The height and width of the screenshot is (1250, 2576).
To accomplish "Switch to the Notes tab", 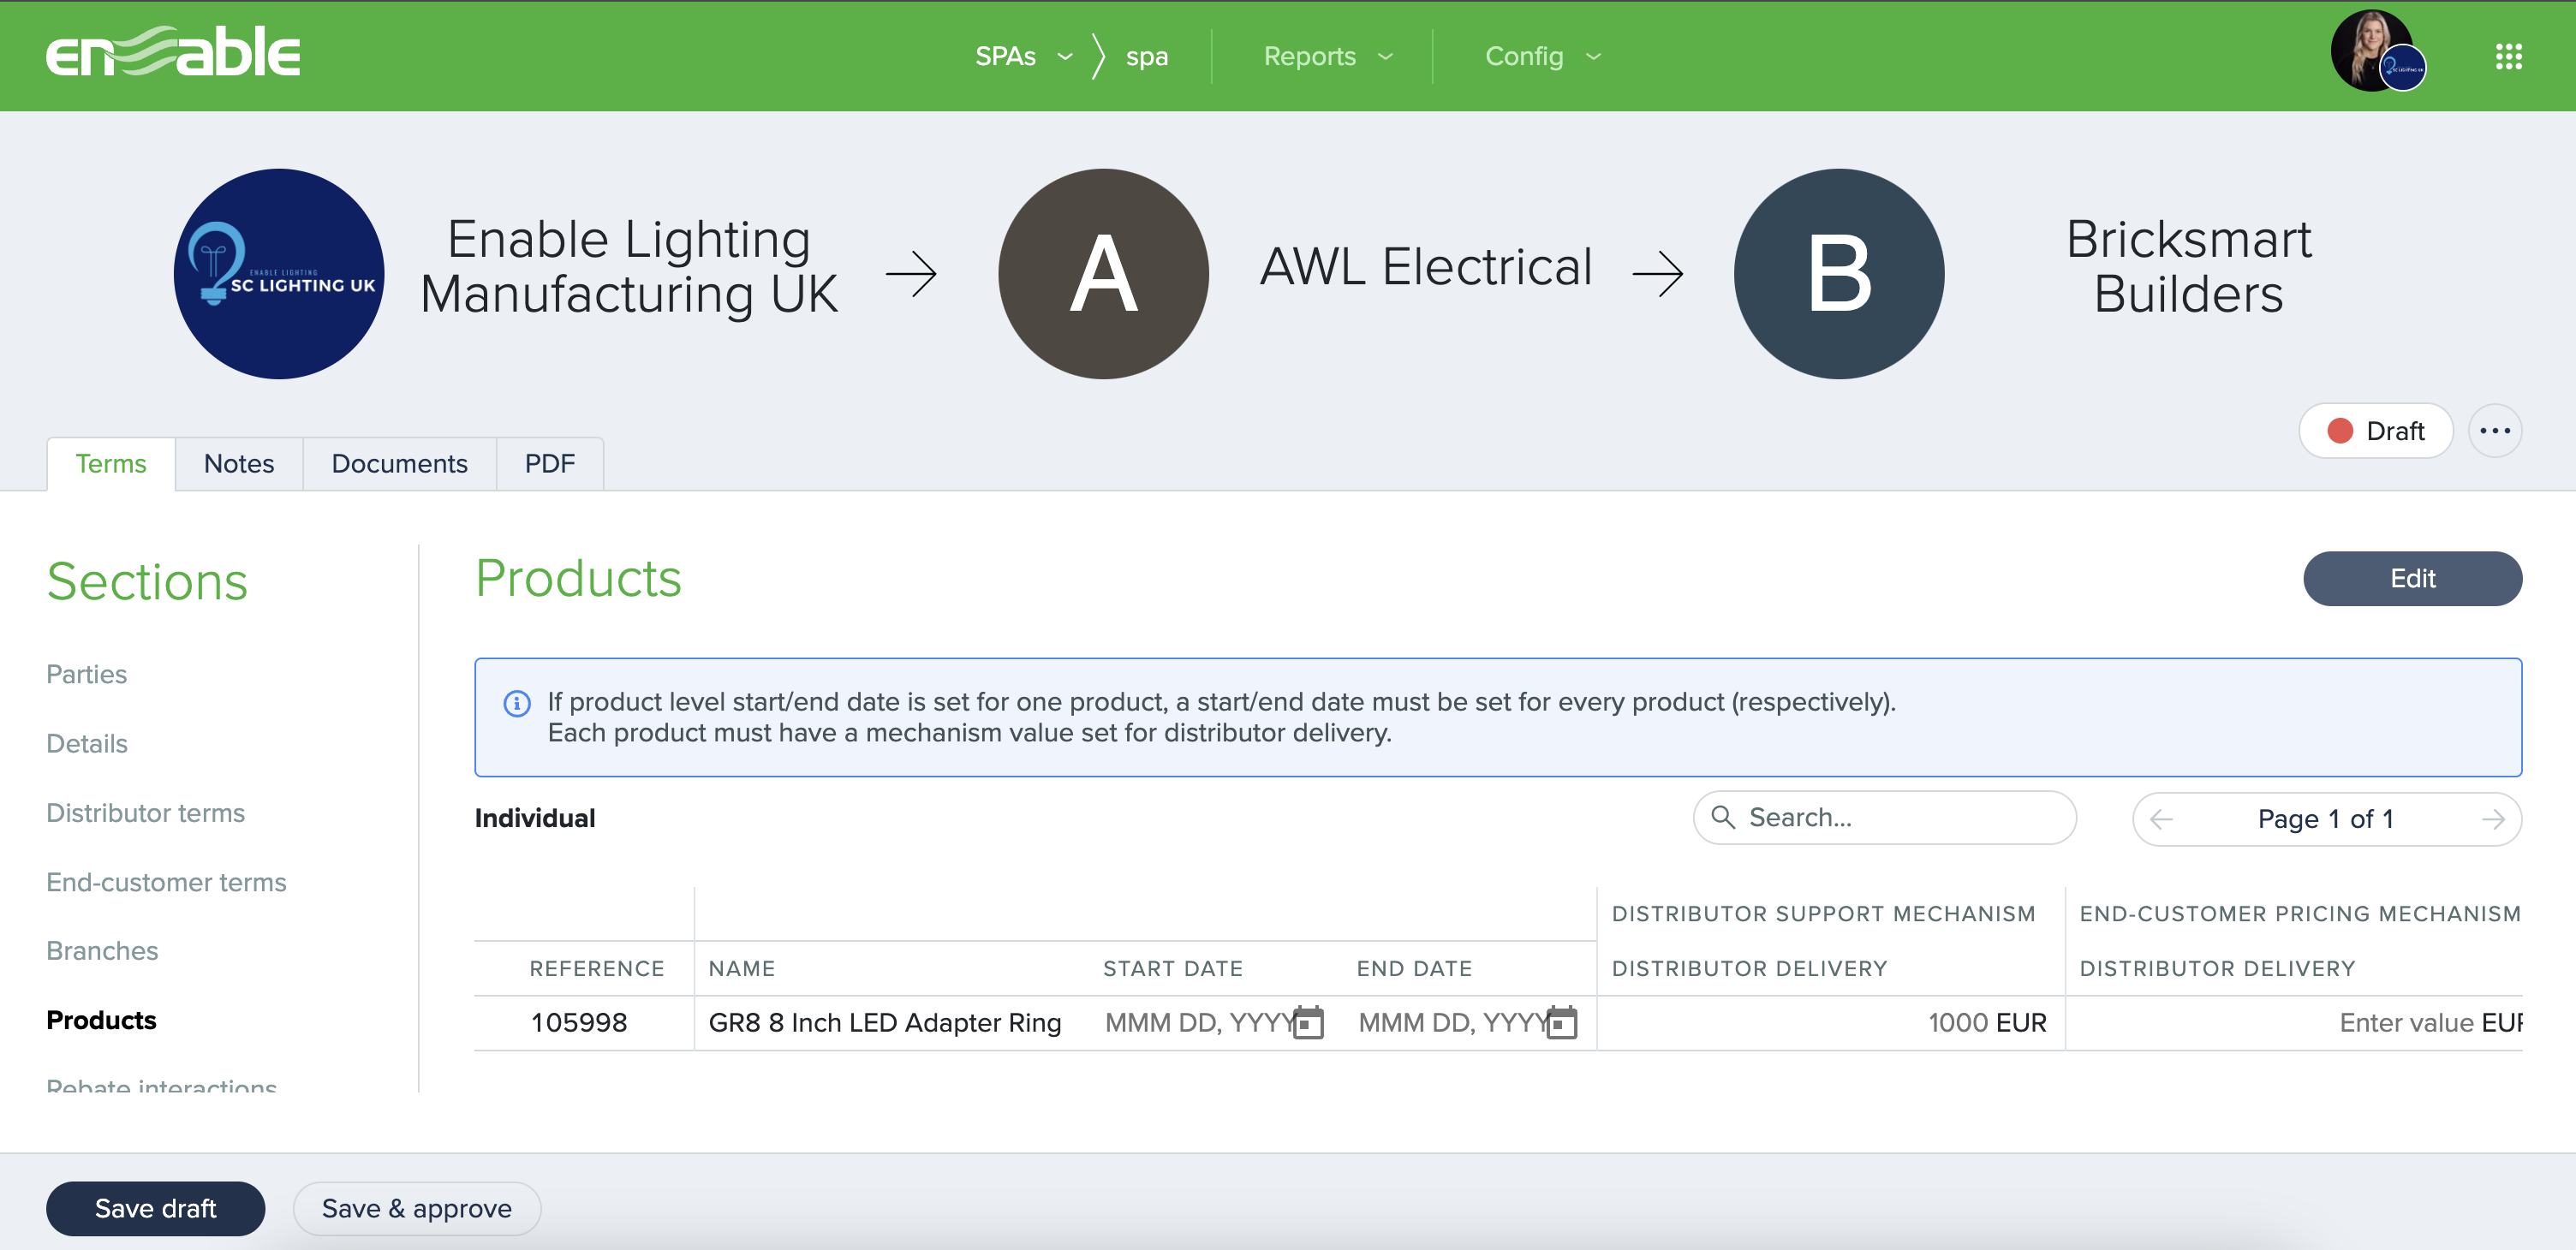I will click(x=238, y=463).
